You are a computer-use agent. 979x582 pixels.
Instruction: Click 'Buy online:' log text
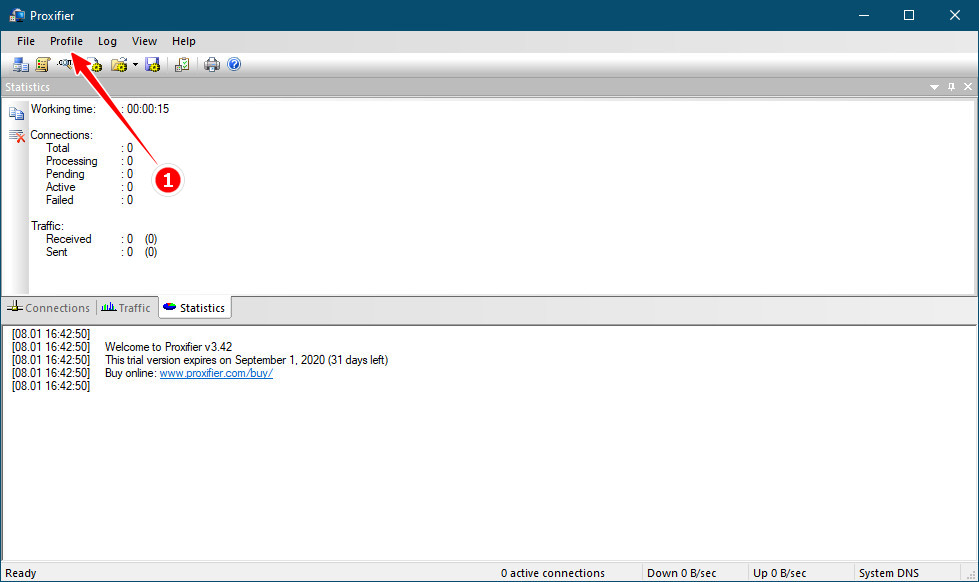click(x=130, y=373)
